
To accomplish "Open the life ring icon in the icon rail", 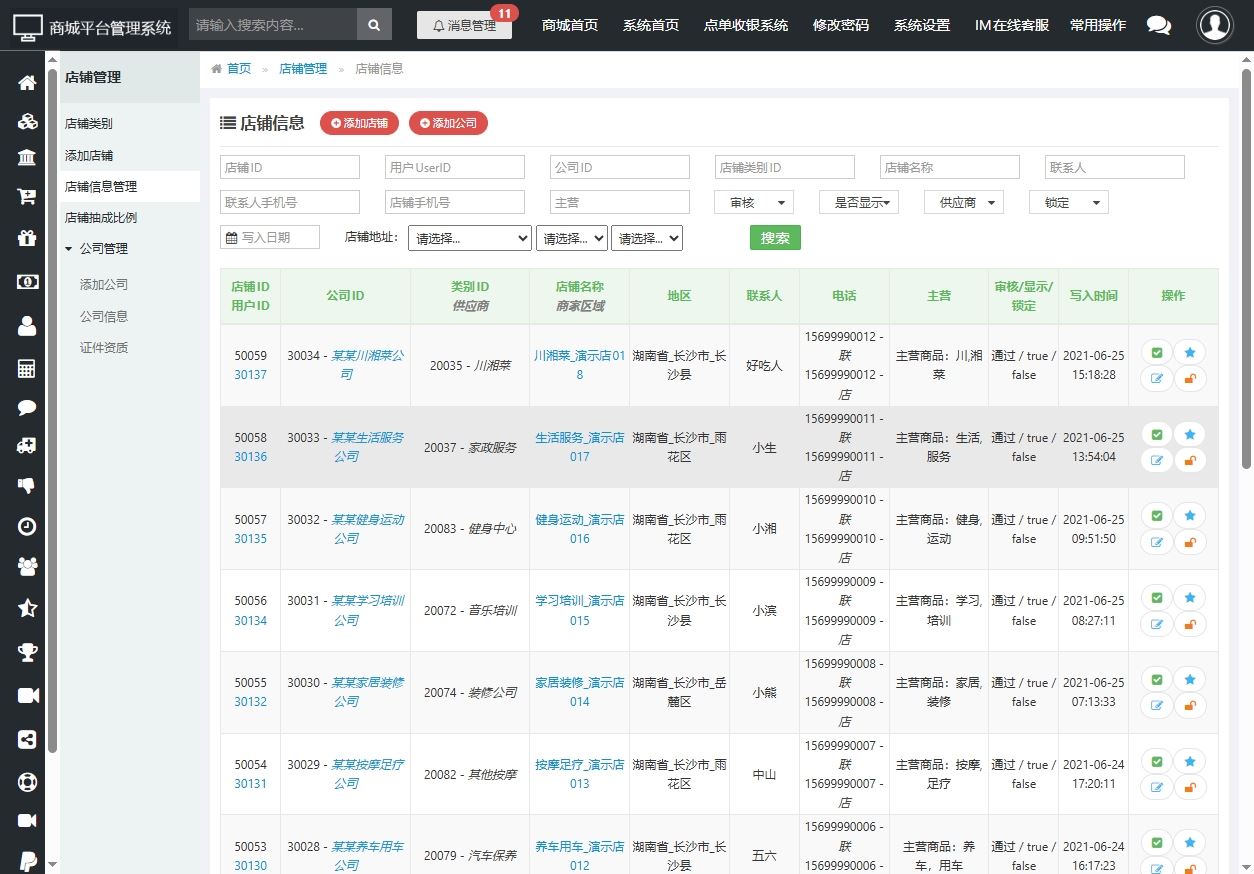I will (x=27, y=781).
